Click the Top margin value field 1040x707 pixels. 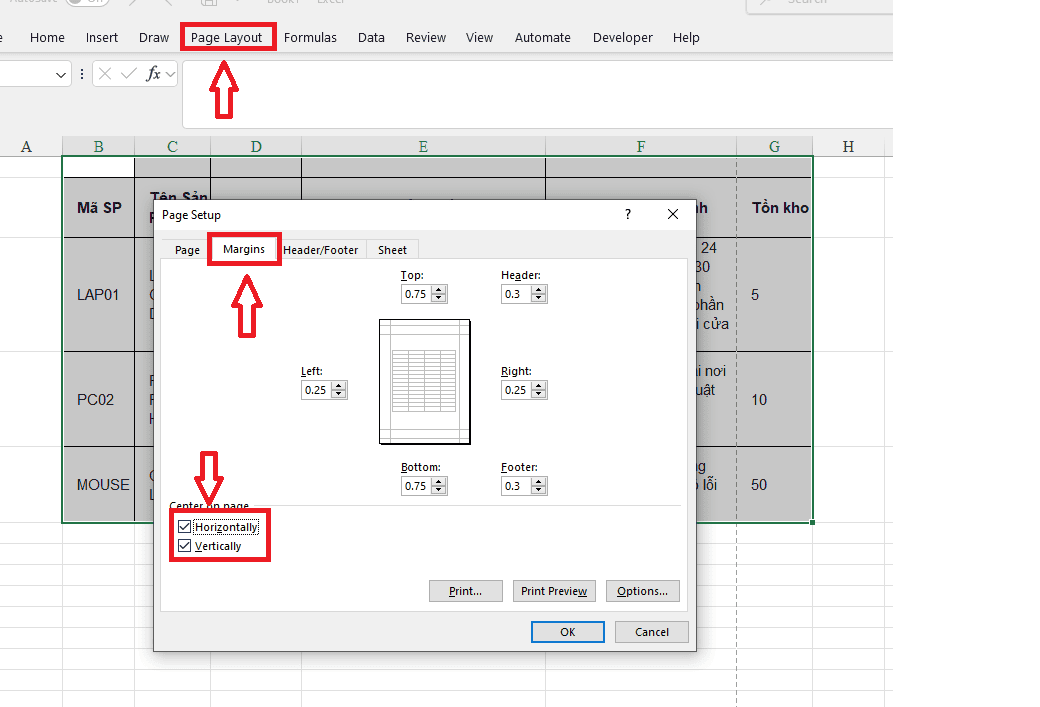pos(416,294)
